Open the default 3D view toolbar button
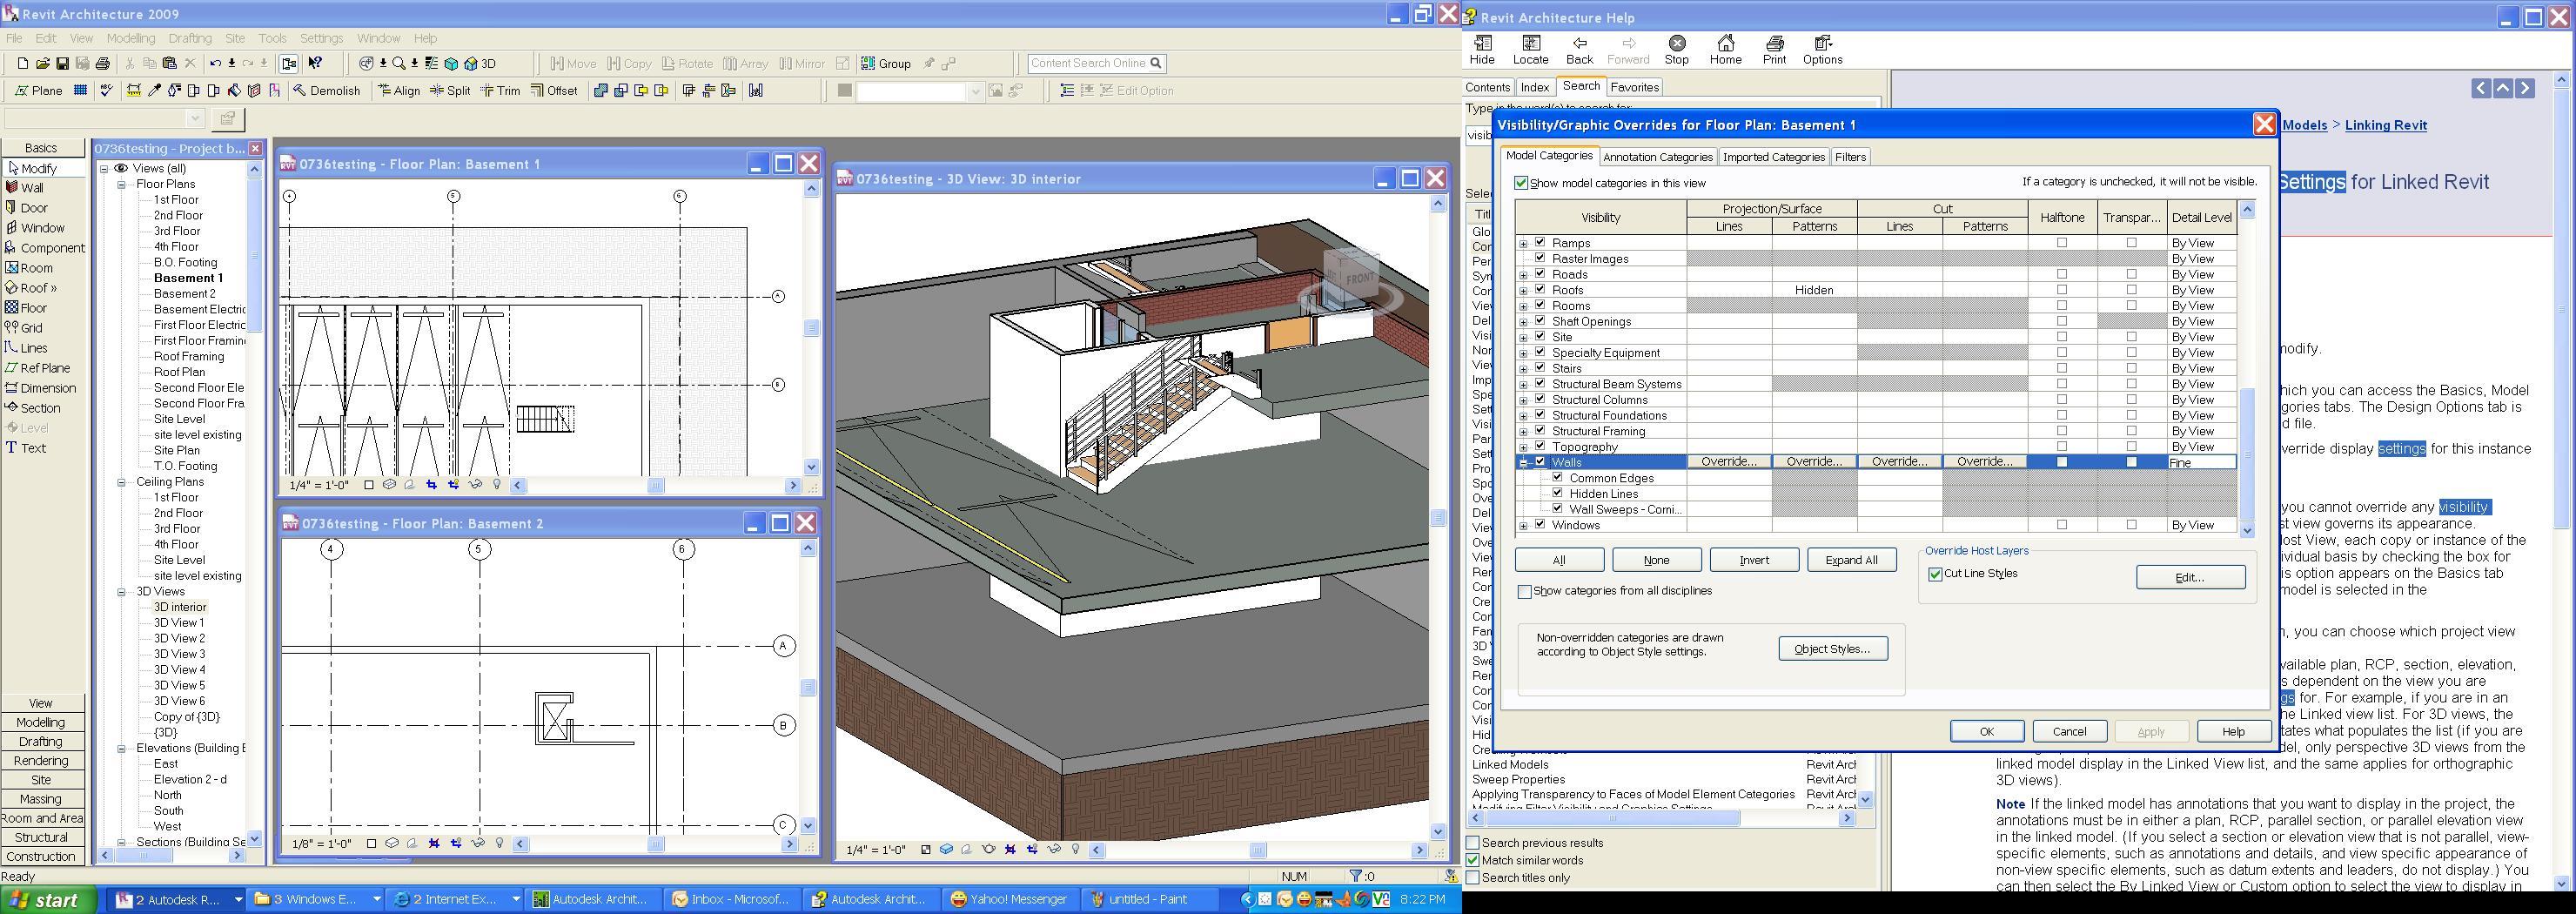This screenshot has height=914, width=2576. coord(480,64)
